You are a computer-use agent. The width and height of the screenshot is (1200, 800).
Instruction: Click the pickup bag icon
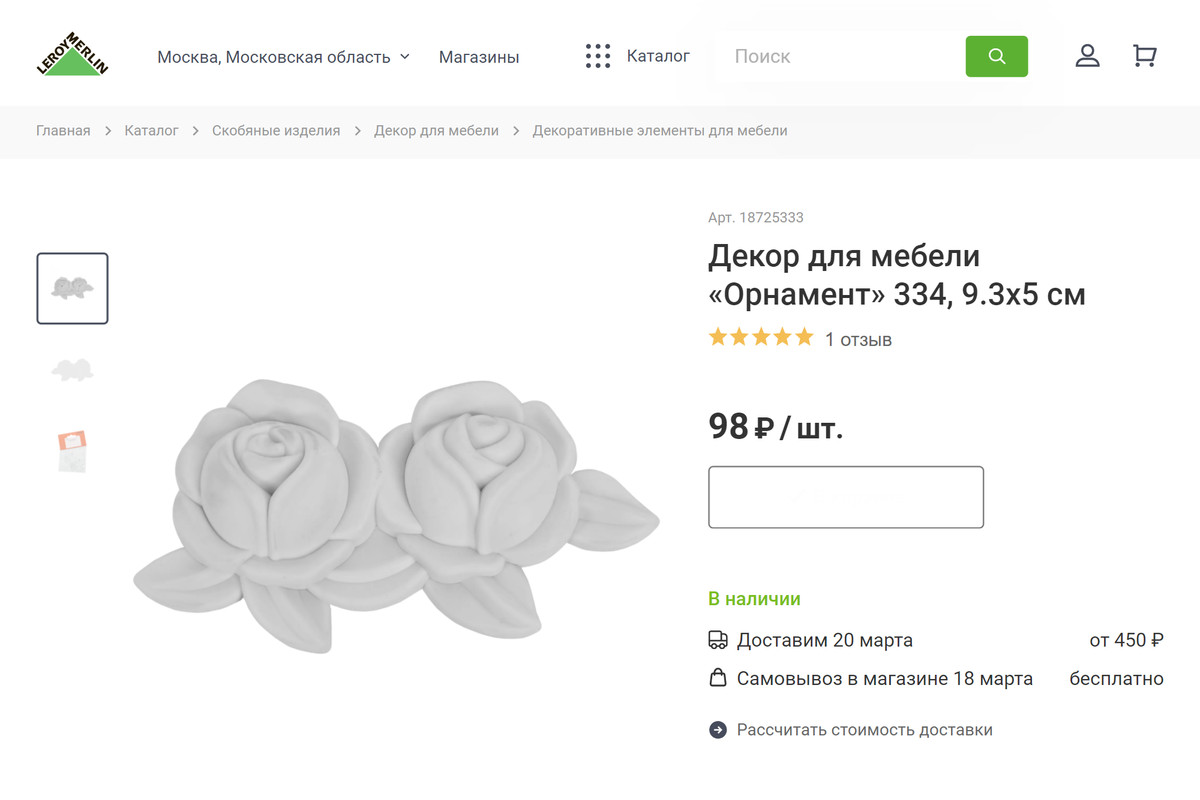tap(717, 678)
